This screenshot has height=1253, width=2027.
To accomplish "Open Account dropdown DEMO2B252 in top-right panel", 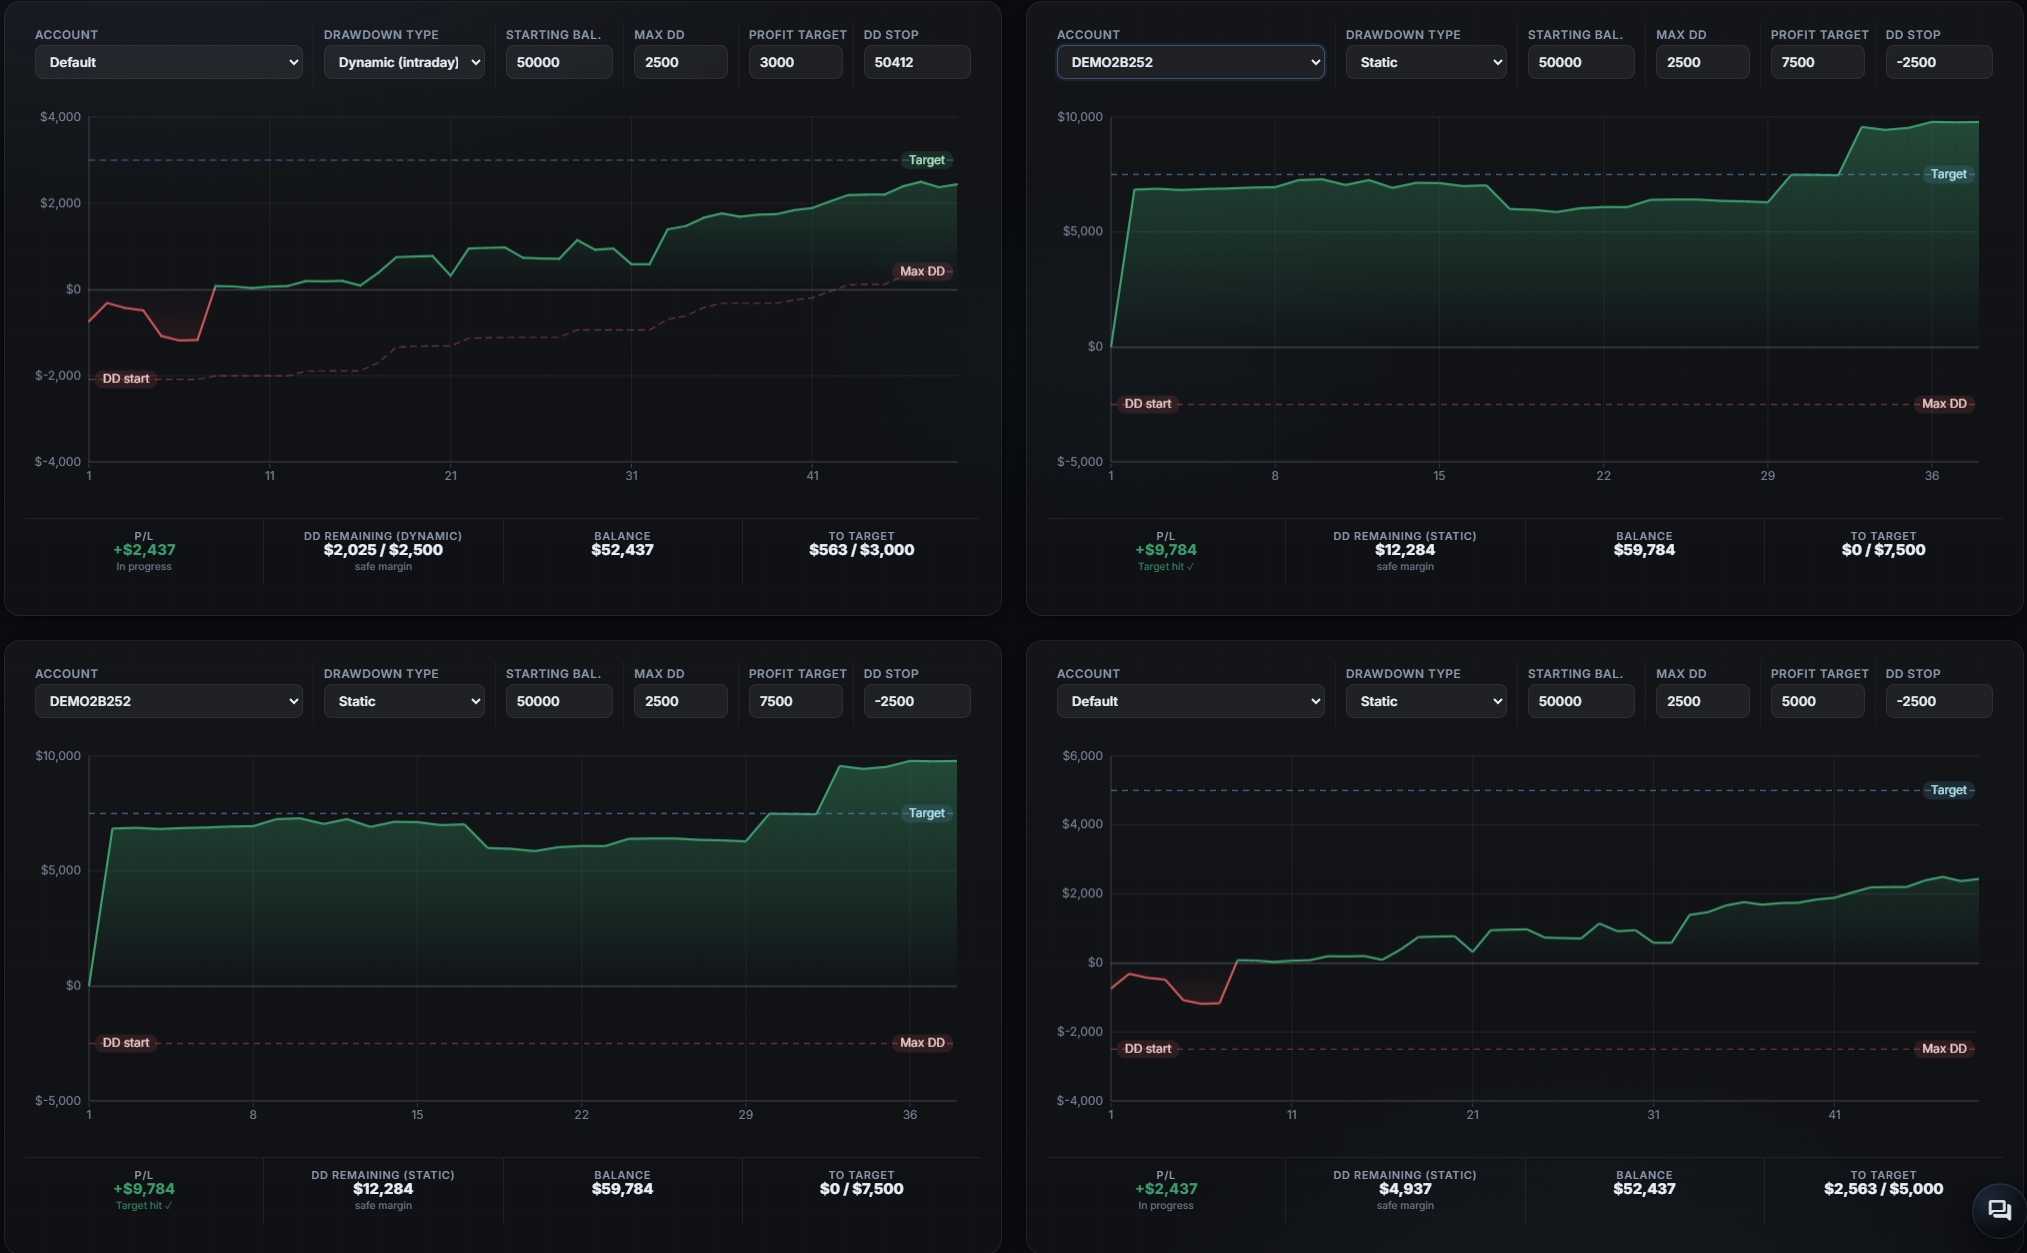I will pyautogui.click(x=1190, y=62).
